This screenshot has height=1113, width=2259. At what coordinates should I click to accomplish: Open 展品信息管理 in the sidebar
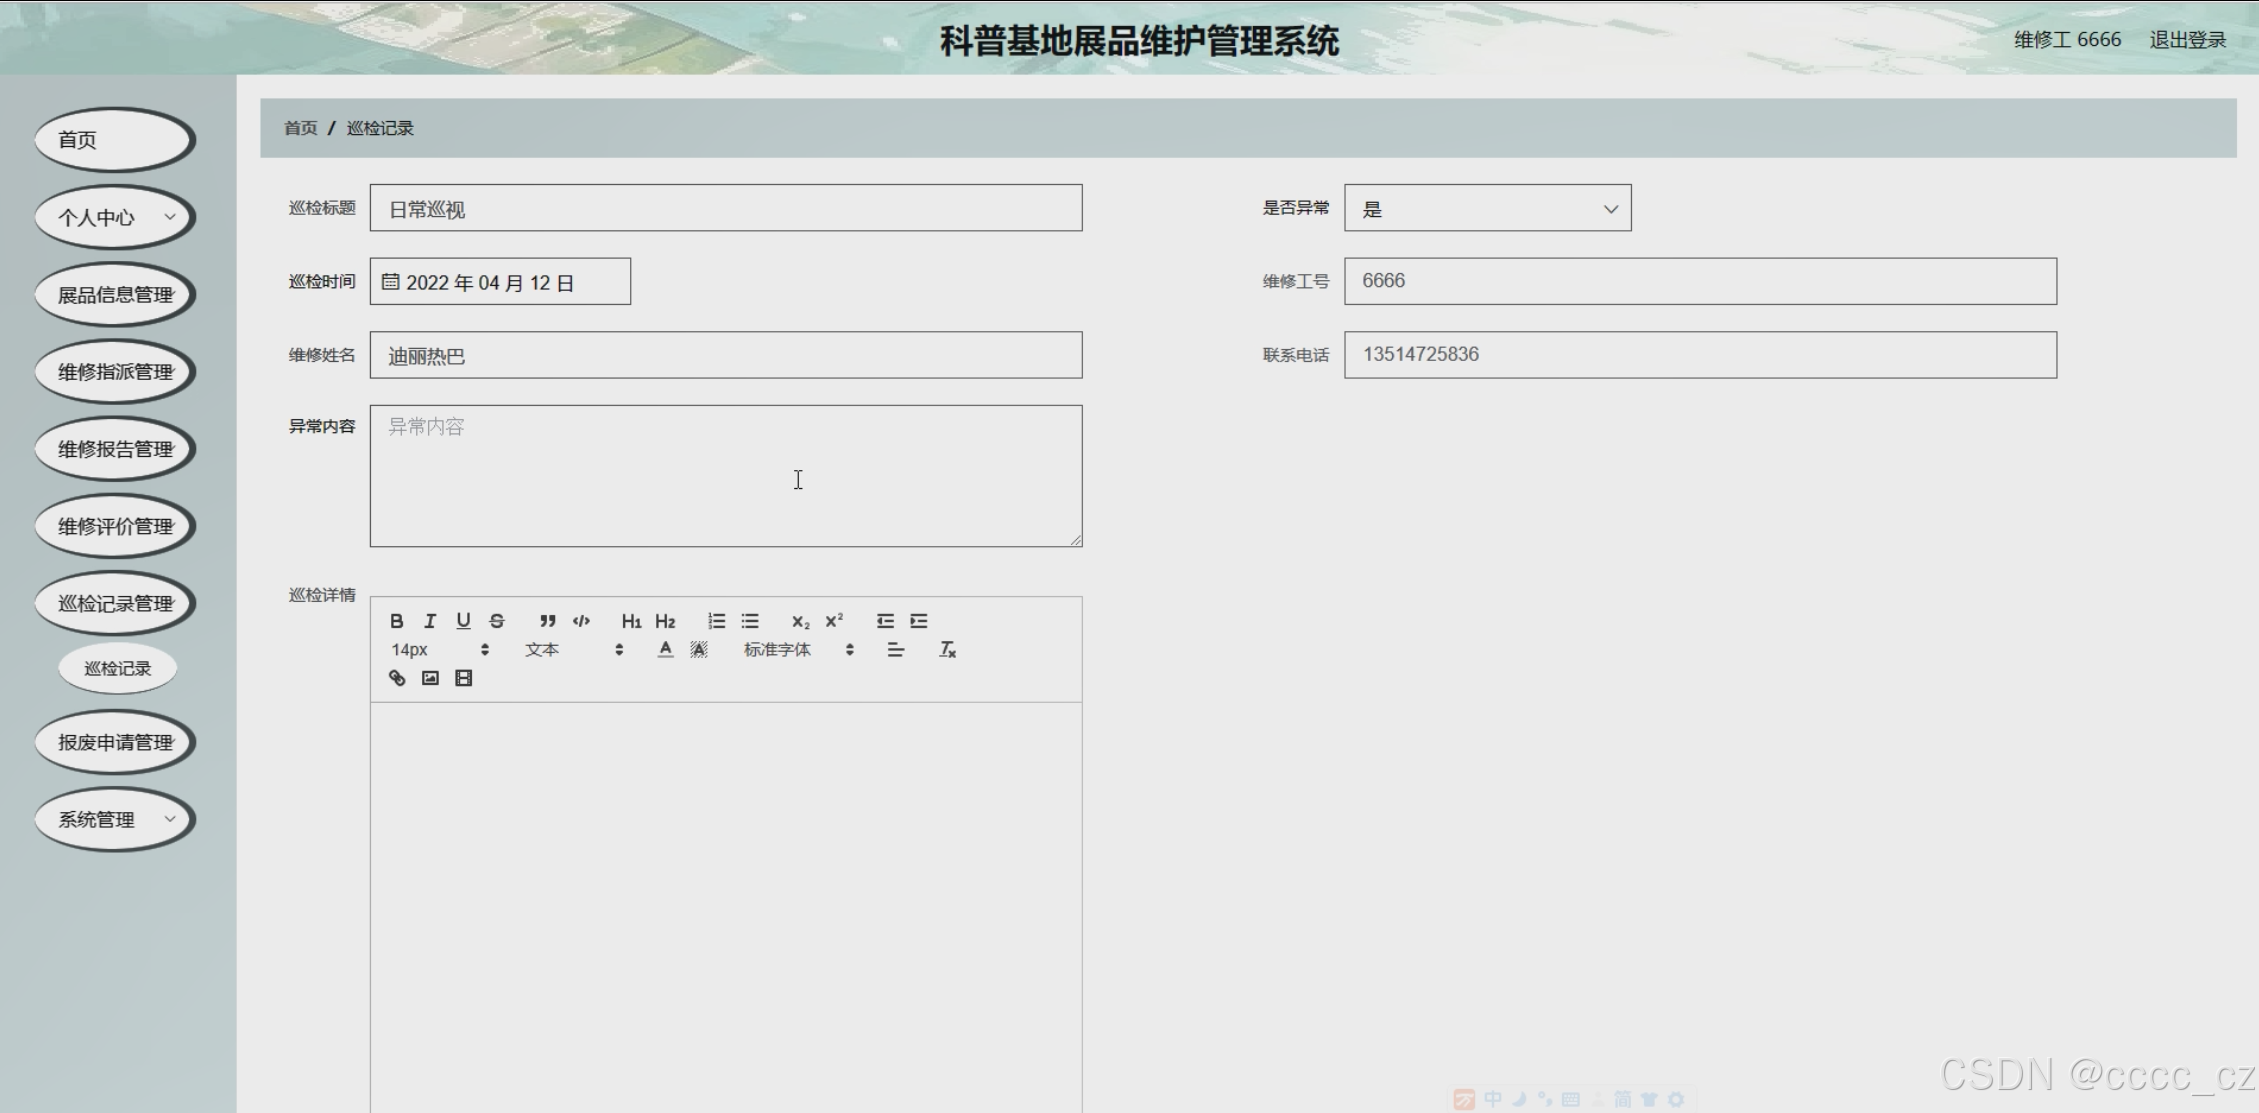click(x=115, y=295)
